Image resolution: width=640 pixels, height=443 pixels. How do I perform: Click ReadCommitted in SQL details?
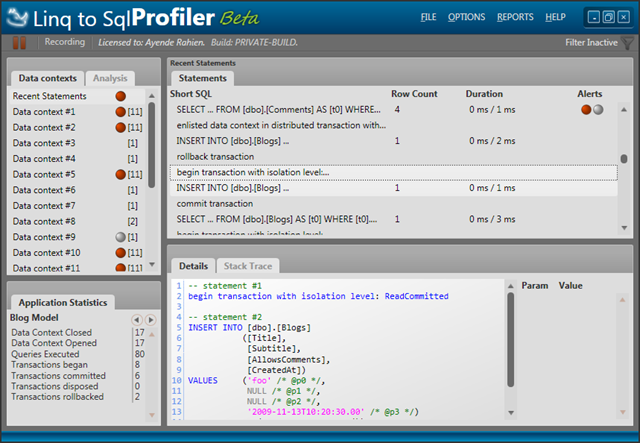[416, 296]
